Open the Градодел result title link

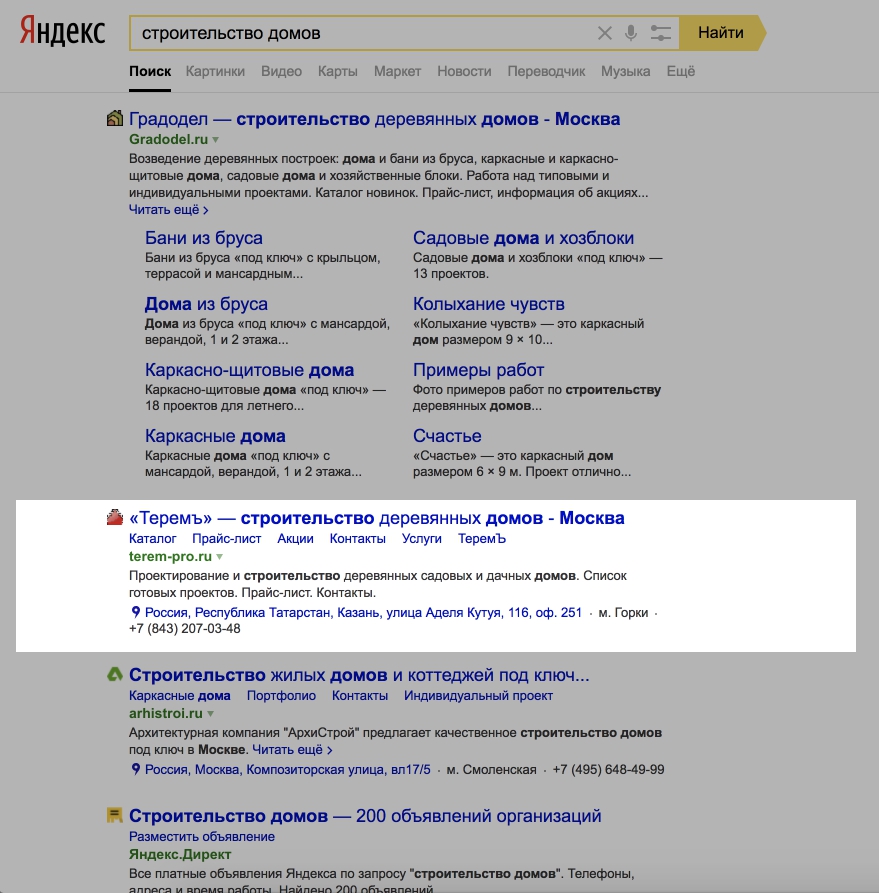[x=374, y=118]
